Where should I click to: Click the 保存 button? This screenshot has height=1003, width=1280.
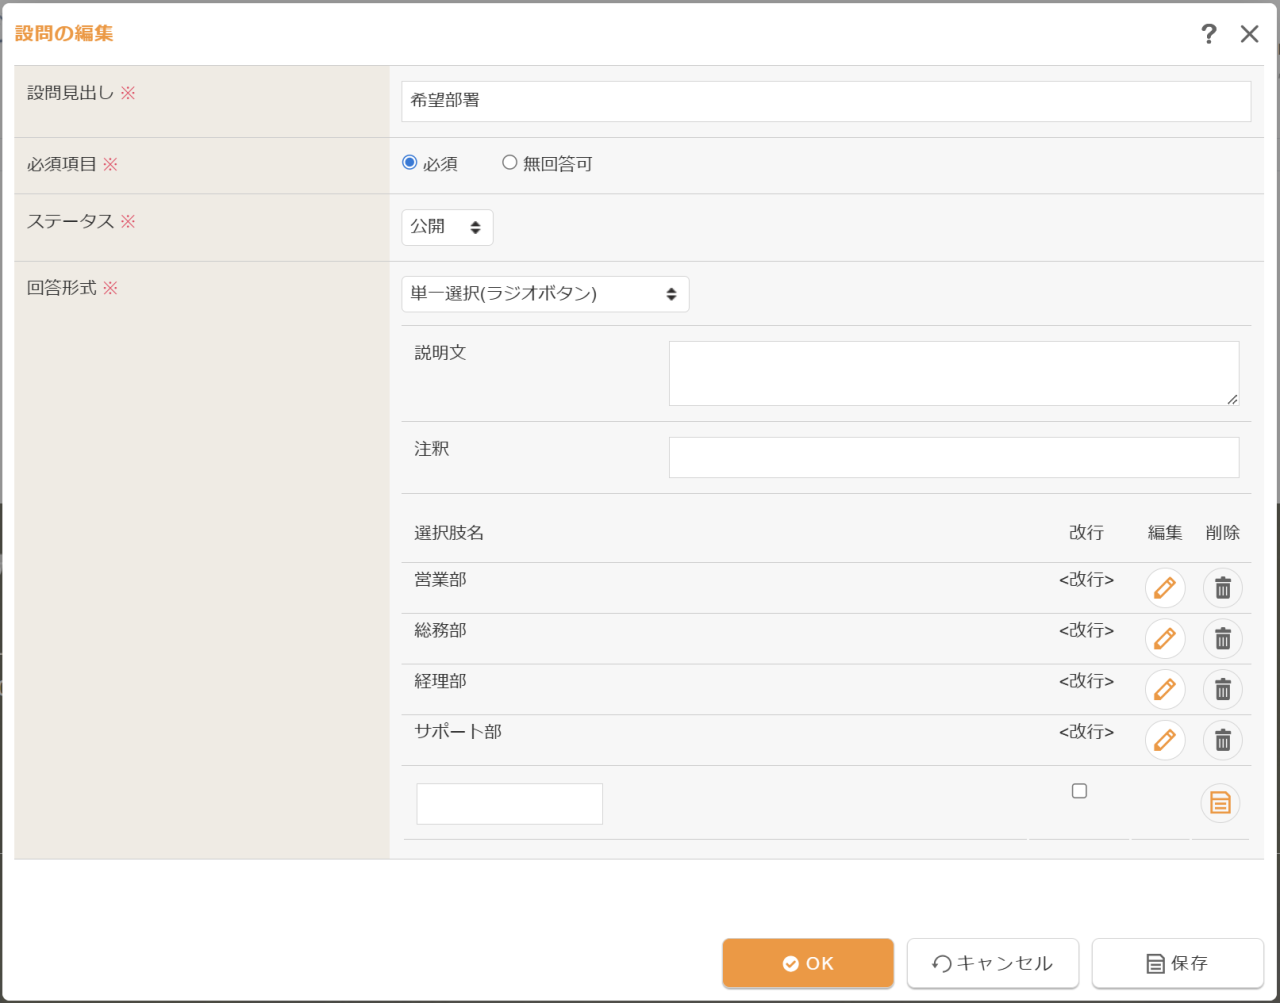click(x=1177, y=963)
